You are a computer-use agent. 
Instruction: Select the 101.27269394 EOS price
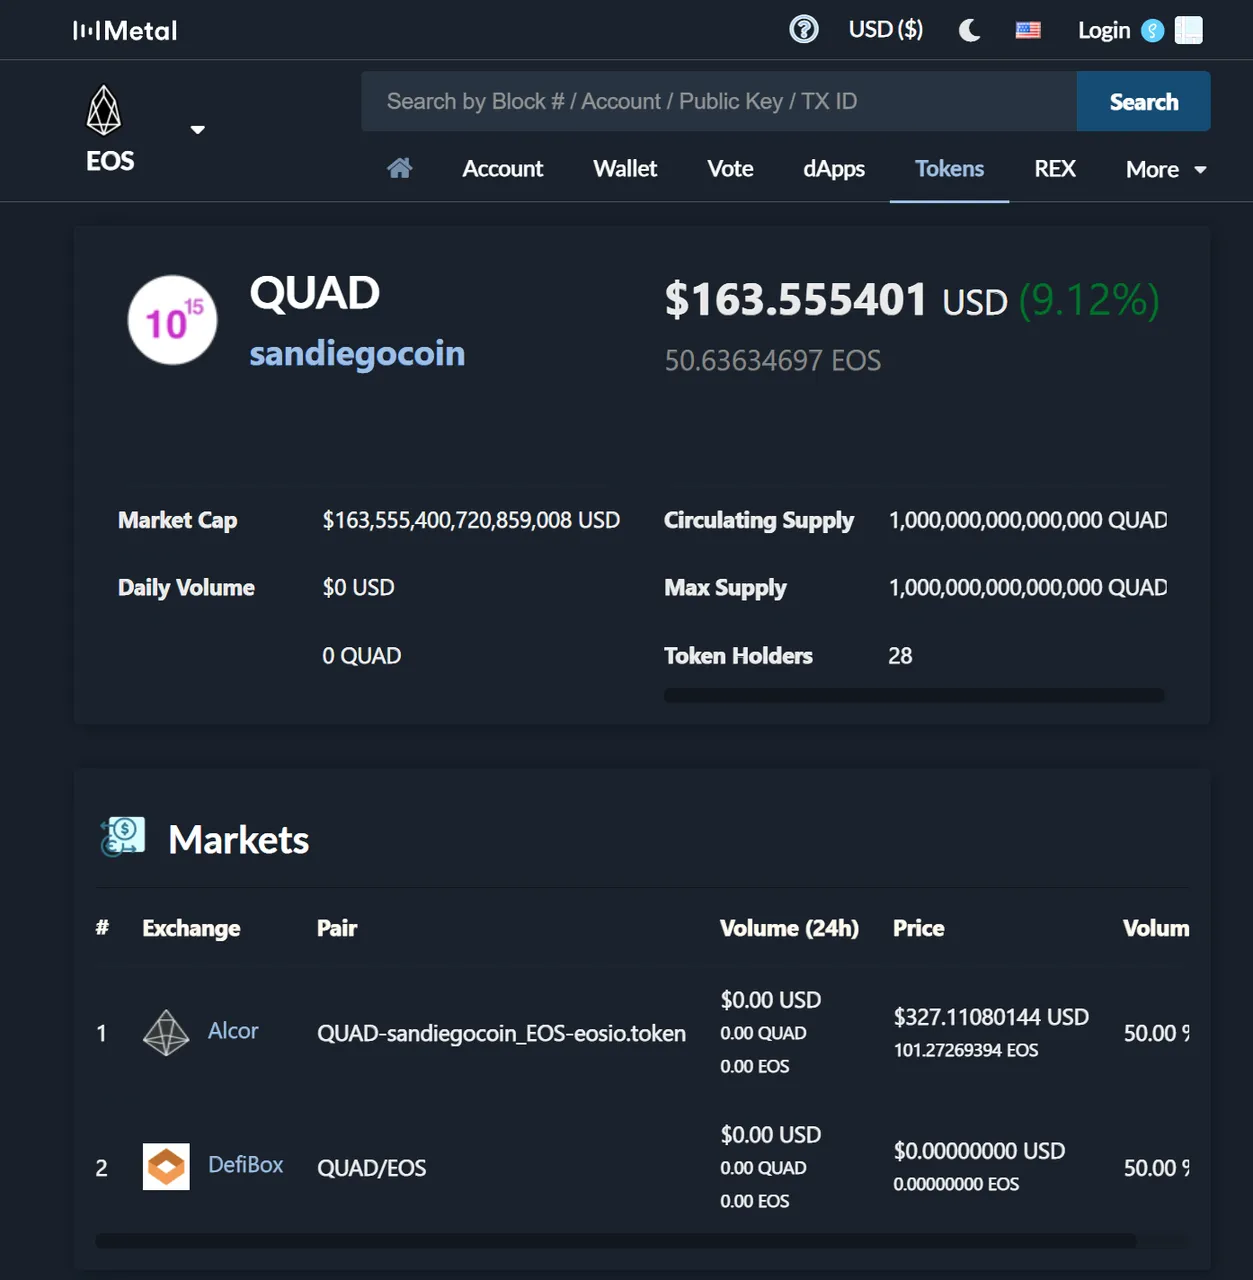966,1050
